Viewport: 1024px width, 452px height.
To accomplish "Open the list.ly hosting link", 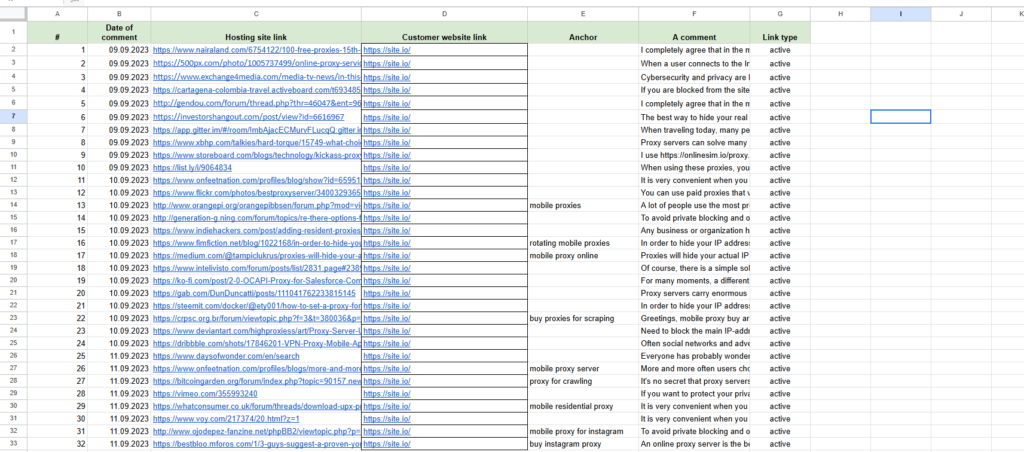I will tap(191, 168).
